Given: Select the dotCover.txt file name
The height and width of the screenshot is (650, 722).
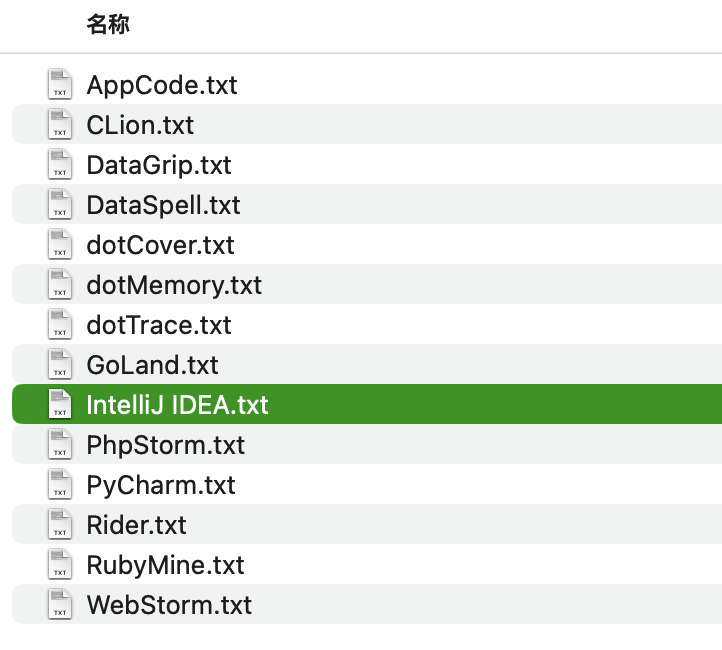Looking at the screenshot, I should (x=160, y=245).
